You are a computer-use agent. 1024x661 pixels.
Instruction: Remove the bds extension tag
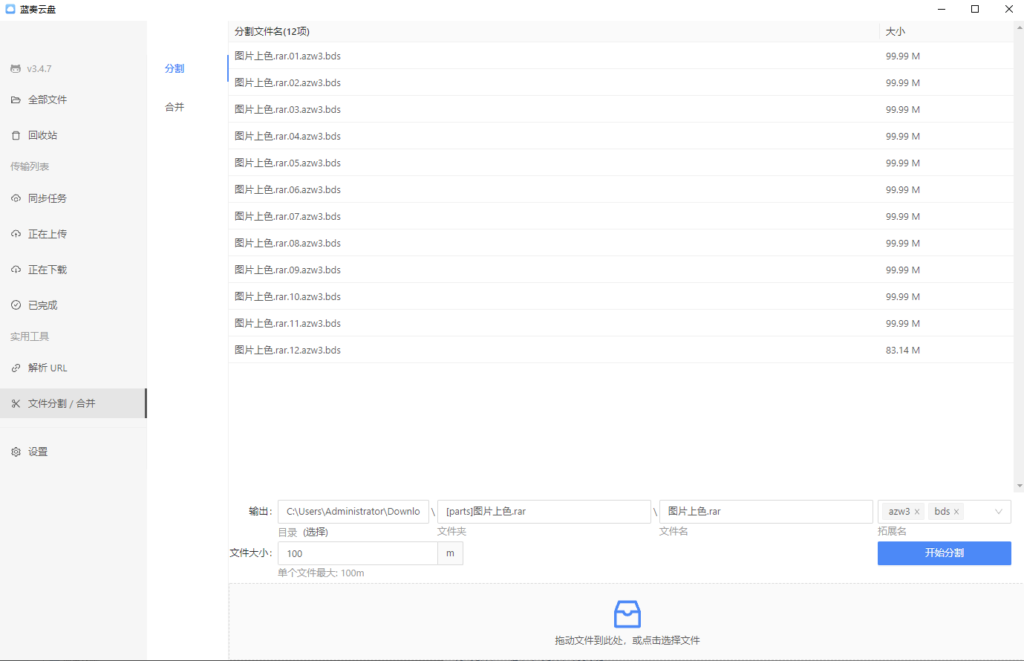point(956,512)
